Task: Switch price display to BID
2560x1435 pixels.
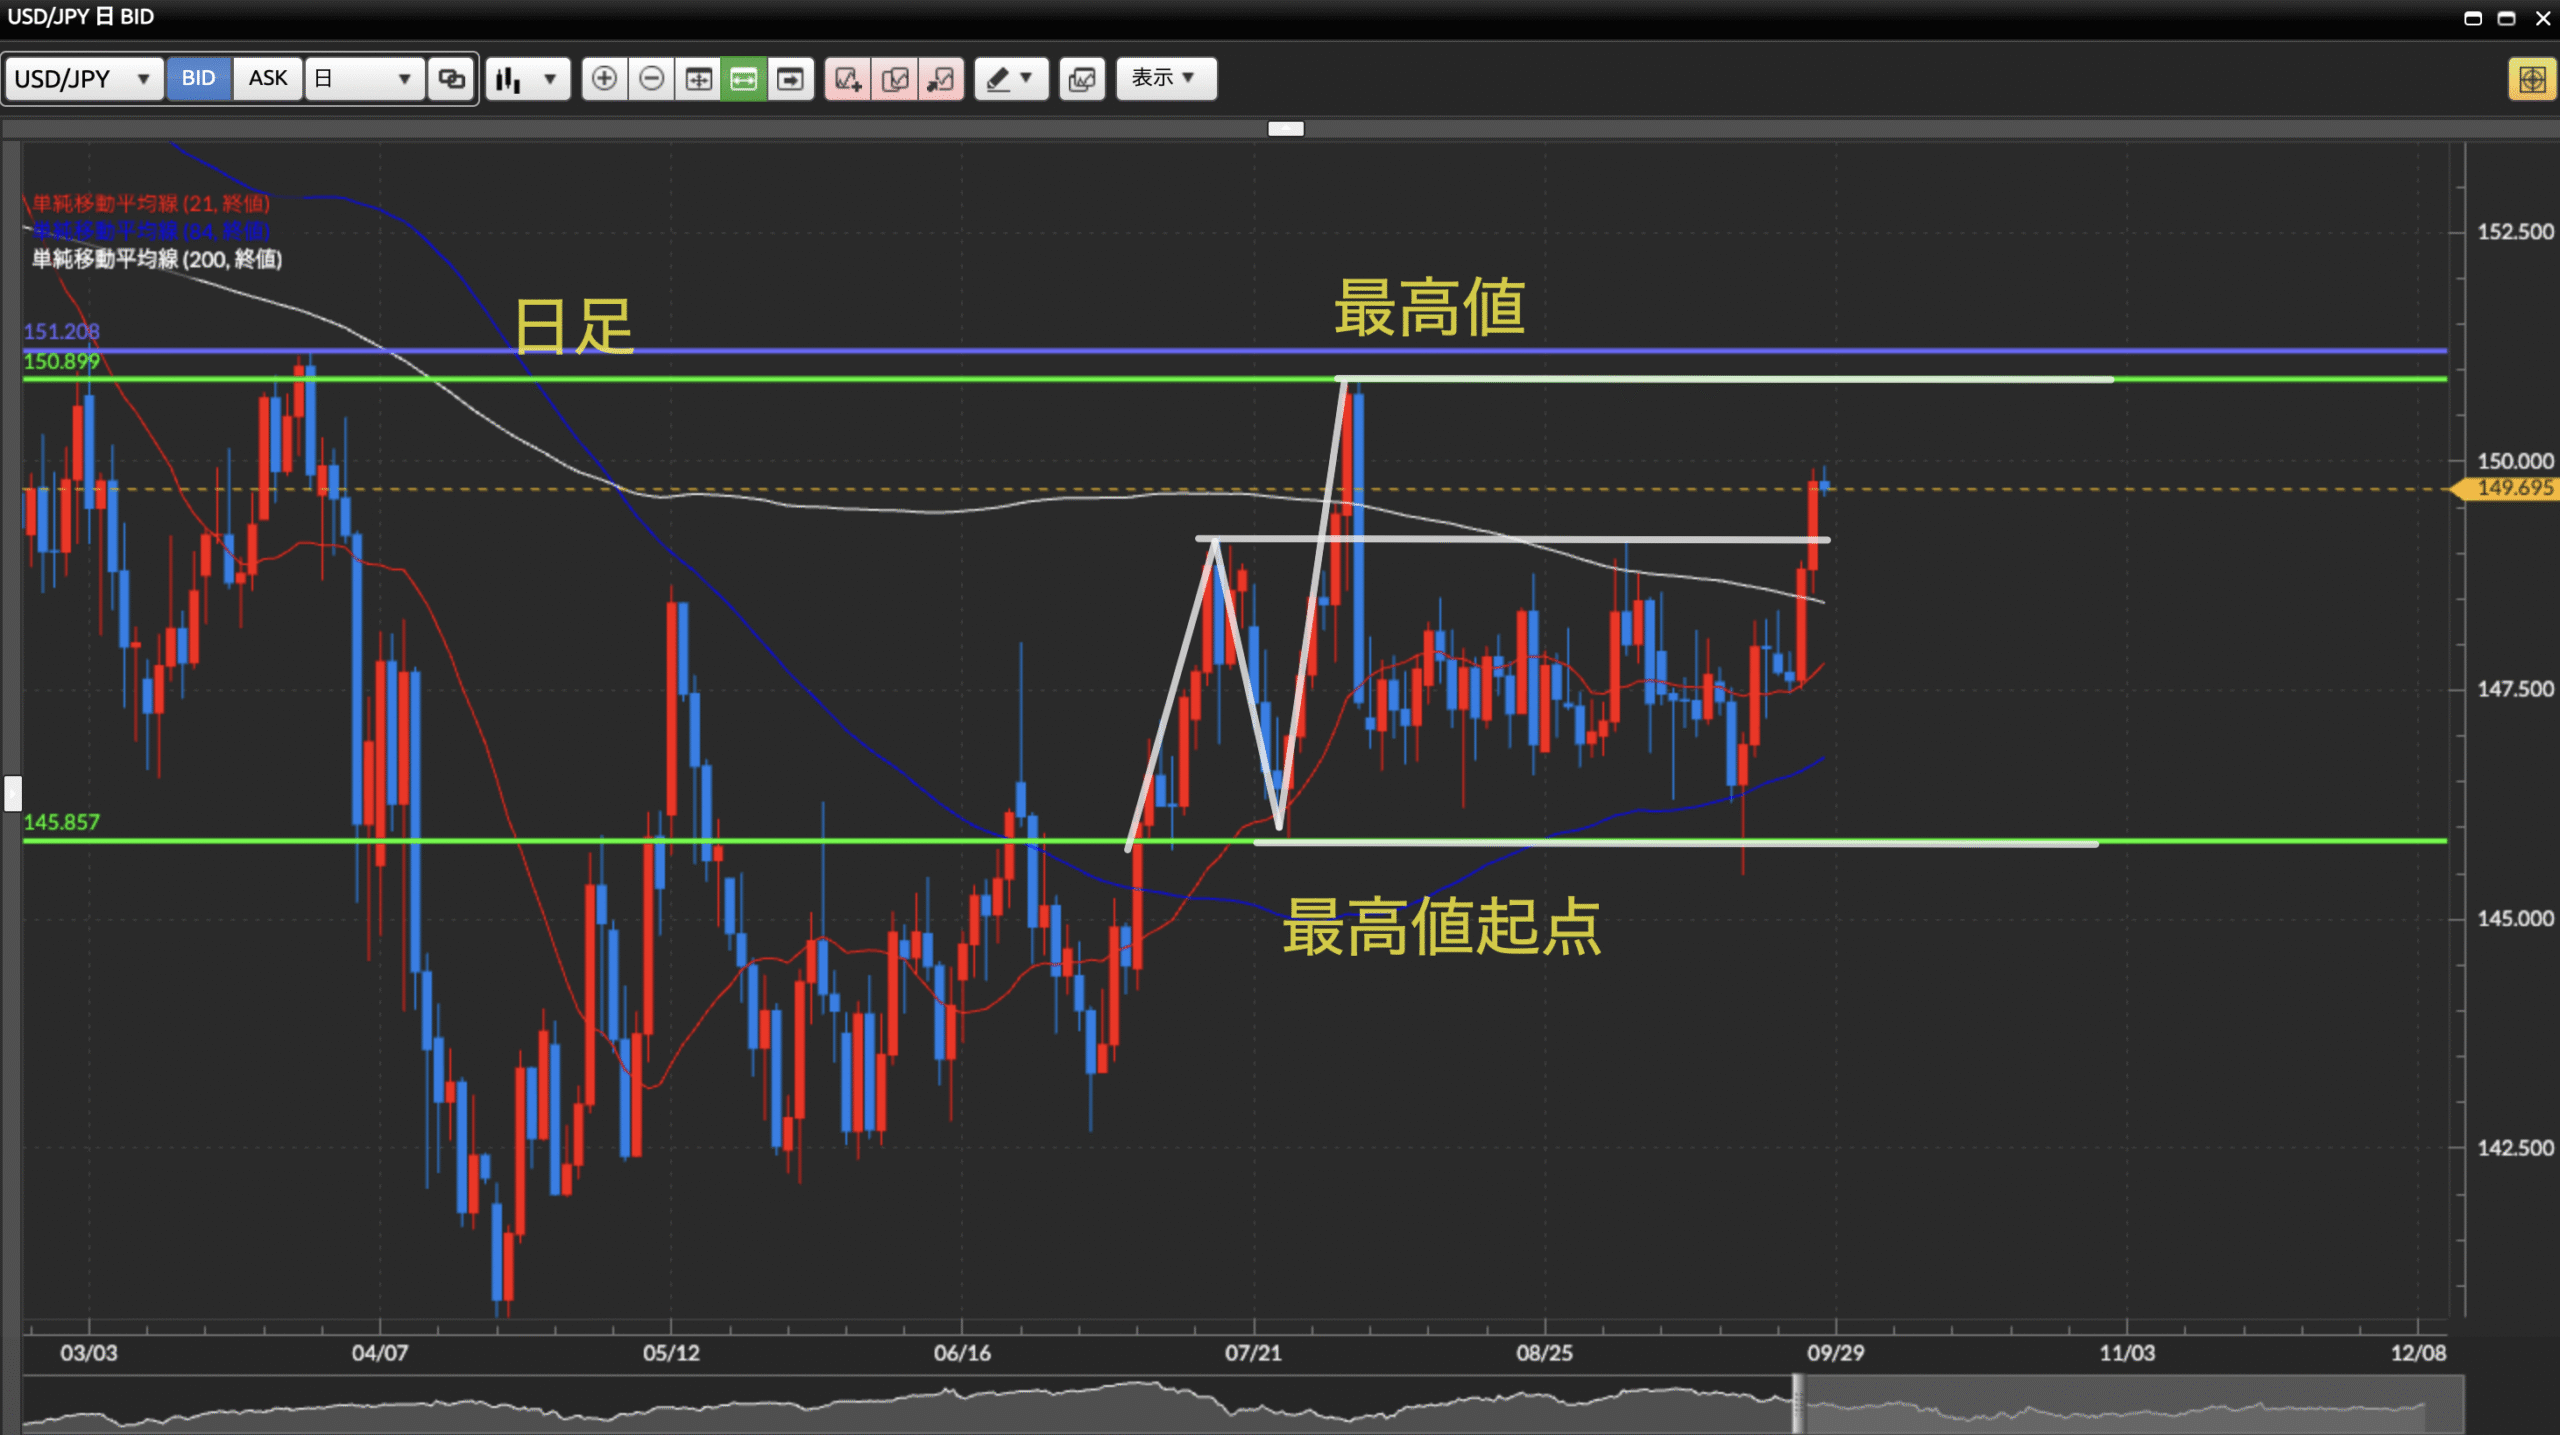Action: pyautogui.click(x=198, y=78)
